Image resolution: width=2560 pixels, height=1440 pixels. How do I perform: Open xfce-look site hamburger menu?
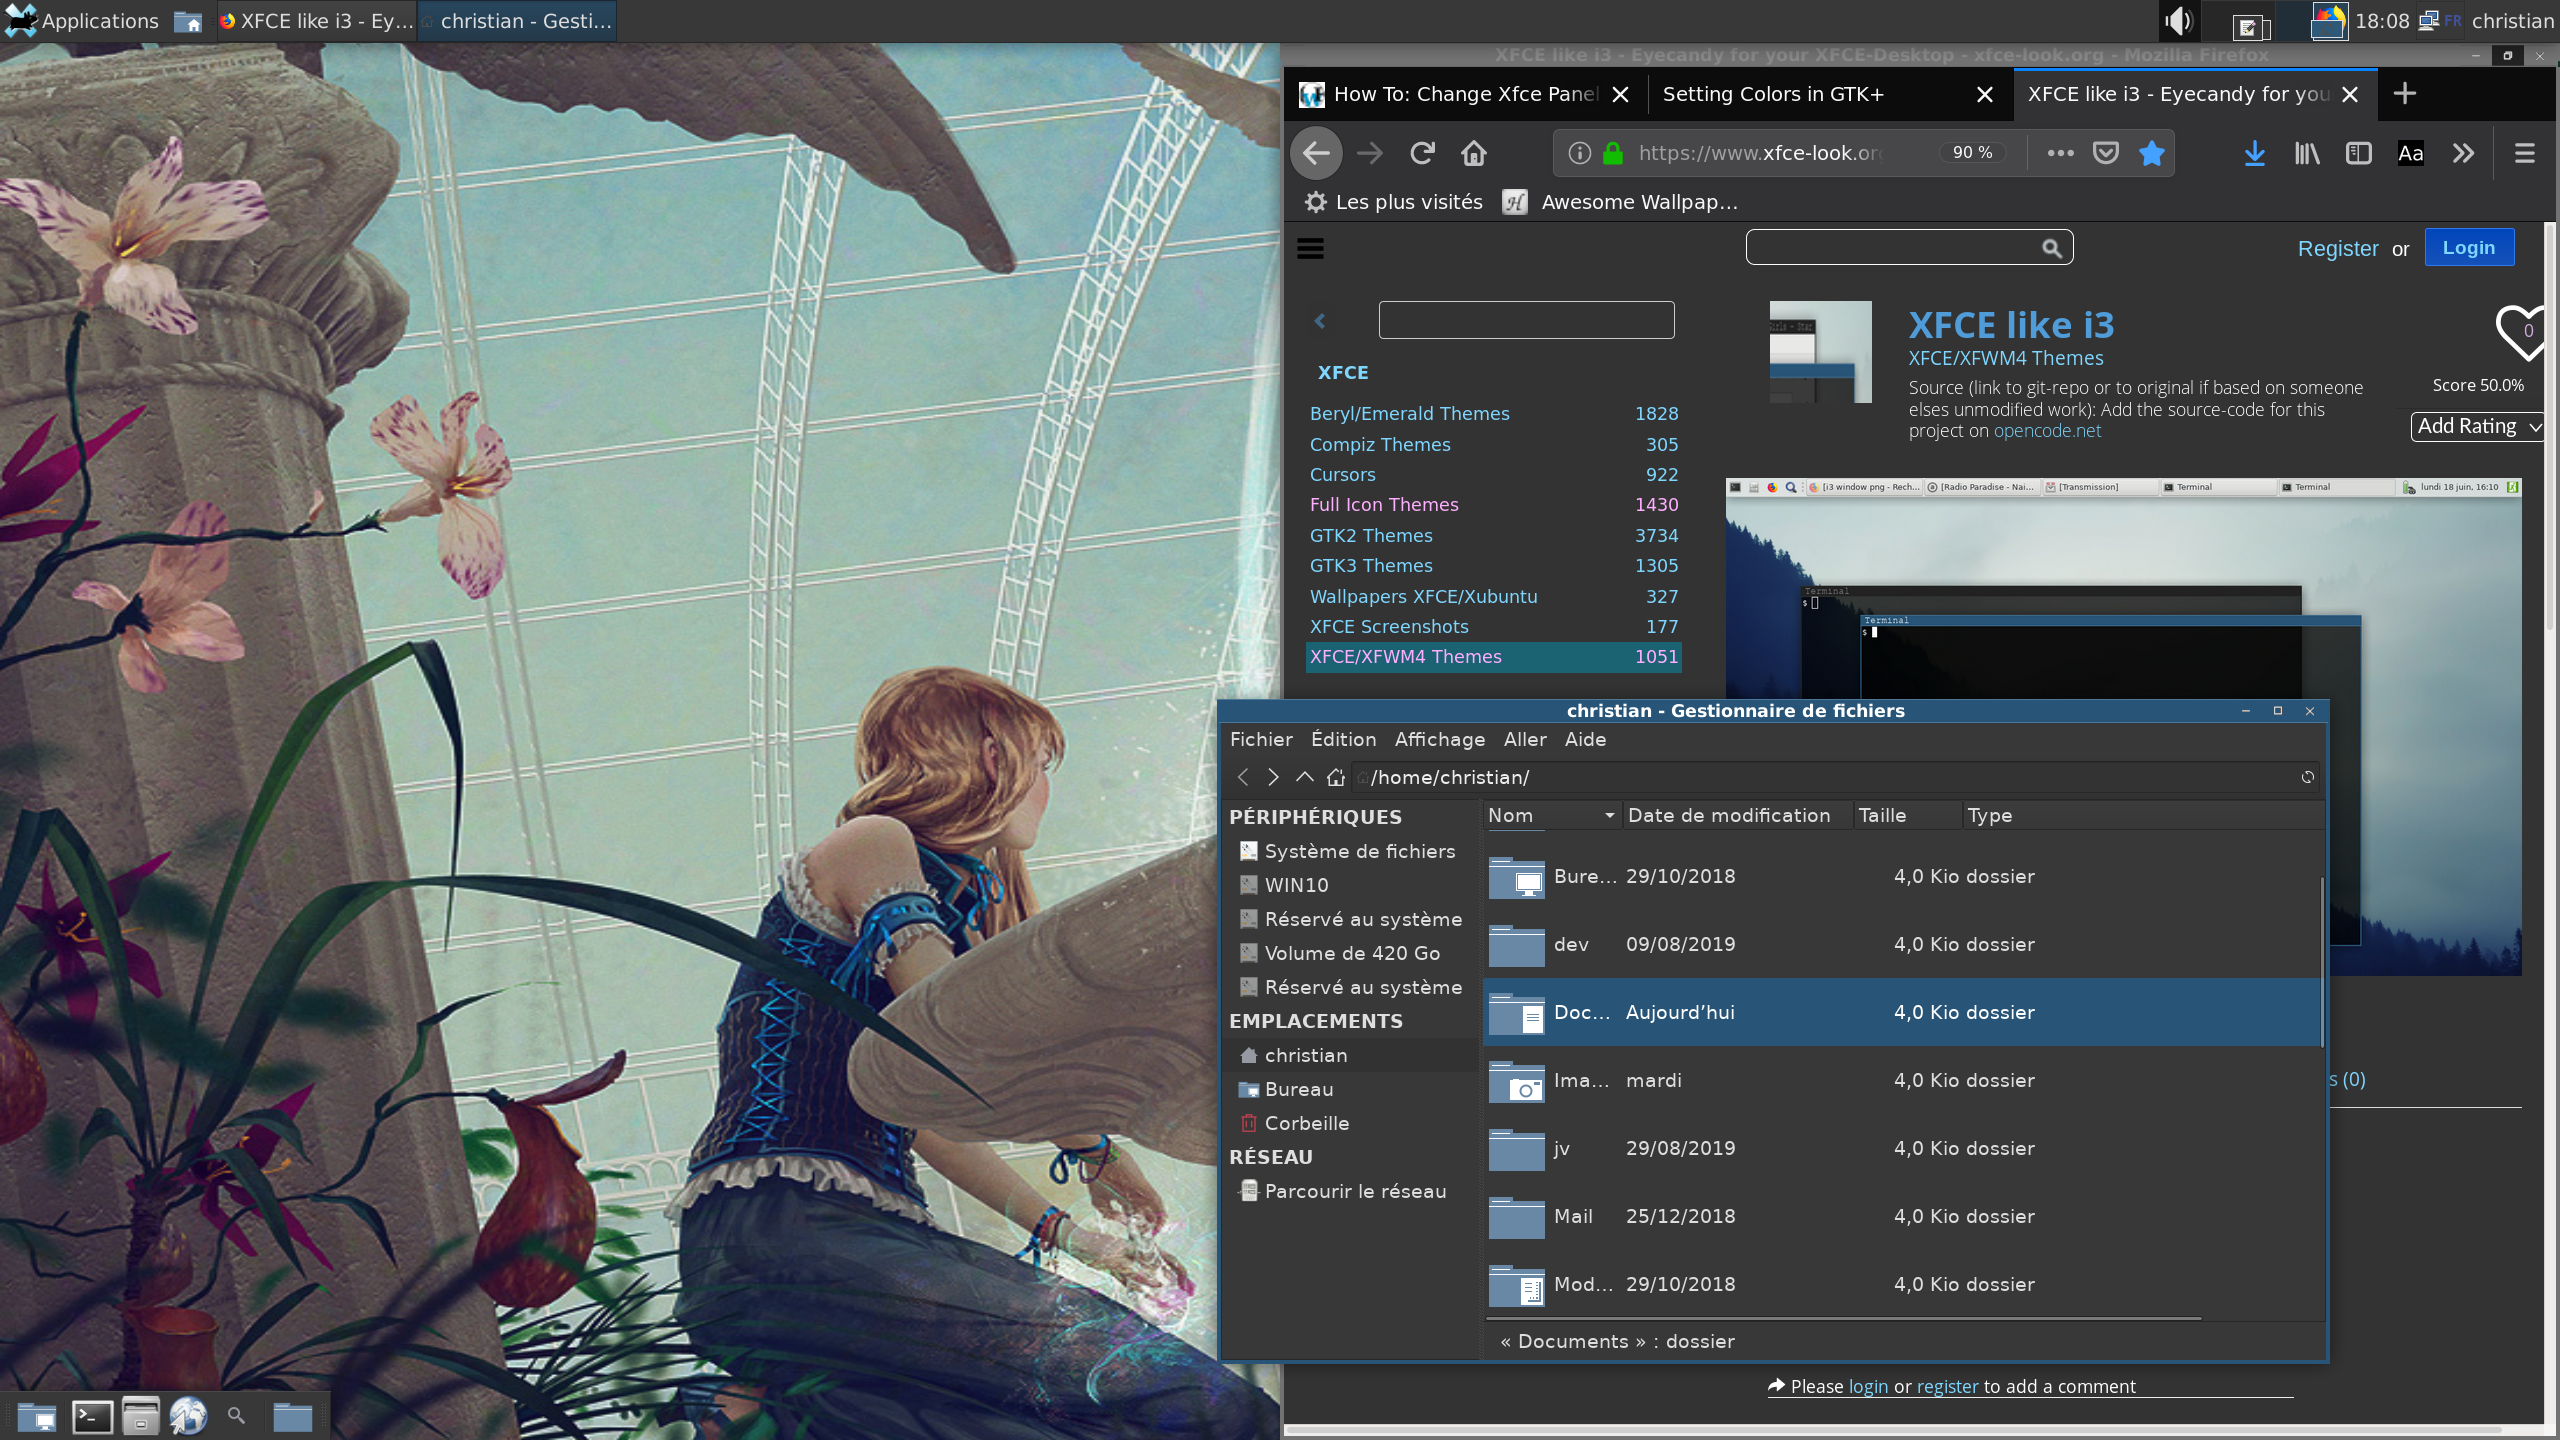1310,248
